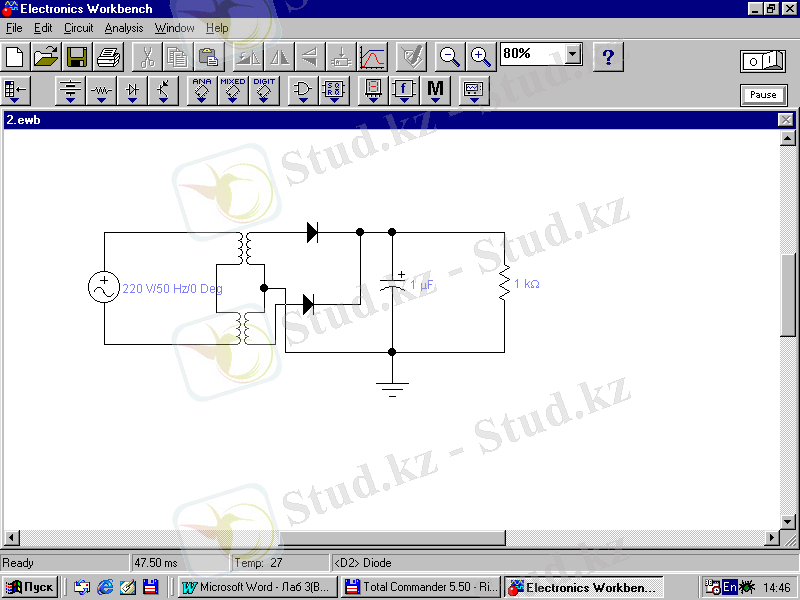Open the Digital flip-flop parts bin
Image resolution: width=800 pixels, height=600 pixels.
click(334, 91)
